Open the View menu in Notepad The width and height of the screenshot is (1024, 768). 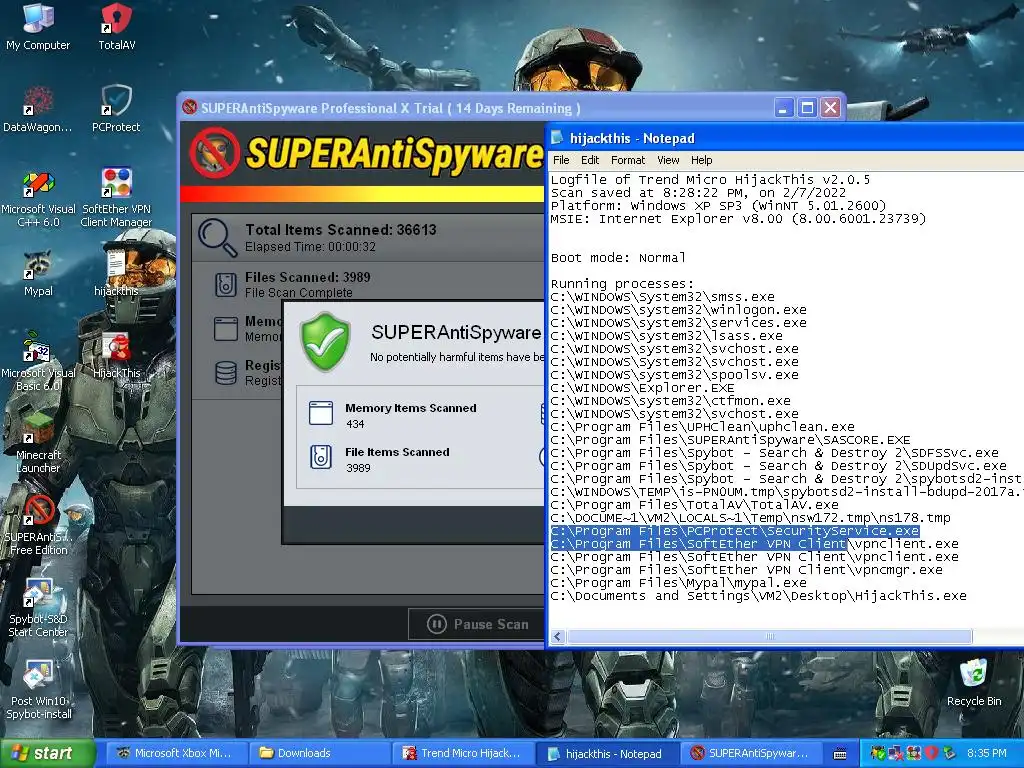(x=668, y=160)
